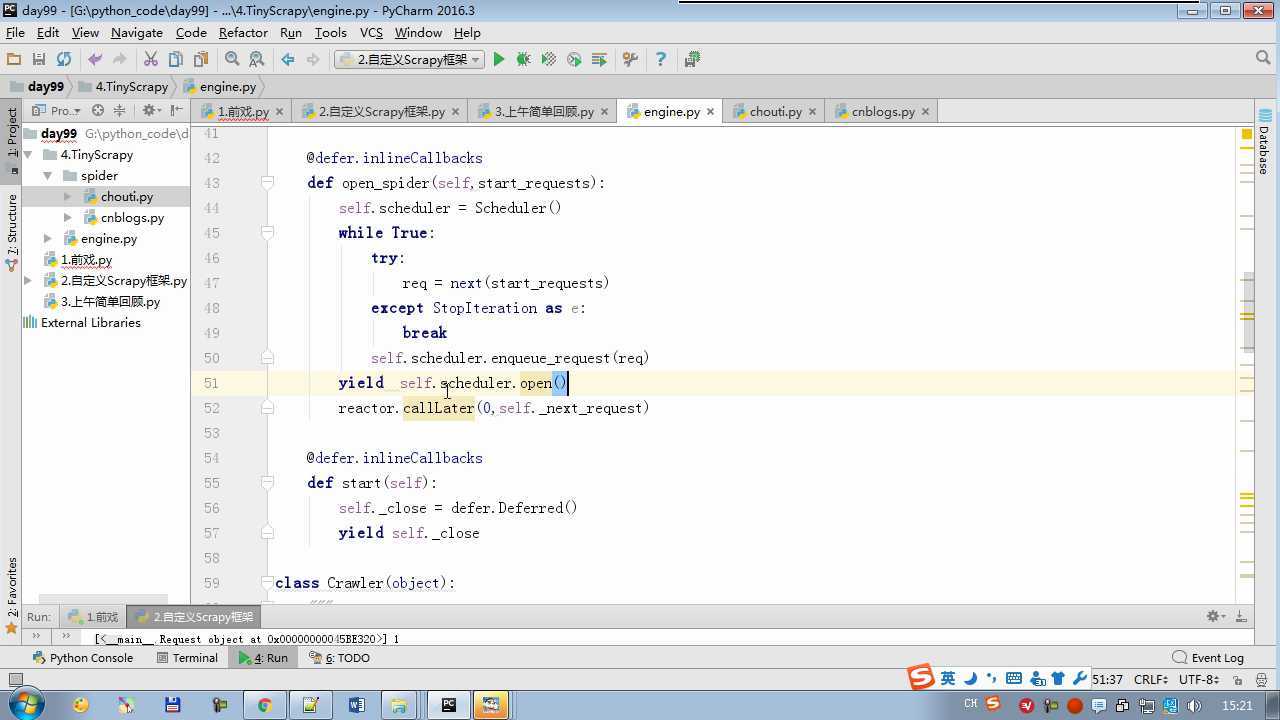Click Collapse All icon in Project panel
The height and width of the screenshot is (720, 1280).
click(x=119, y=111)
